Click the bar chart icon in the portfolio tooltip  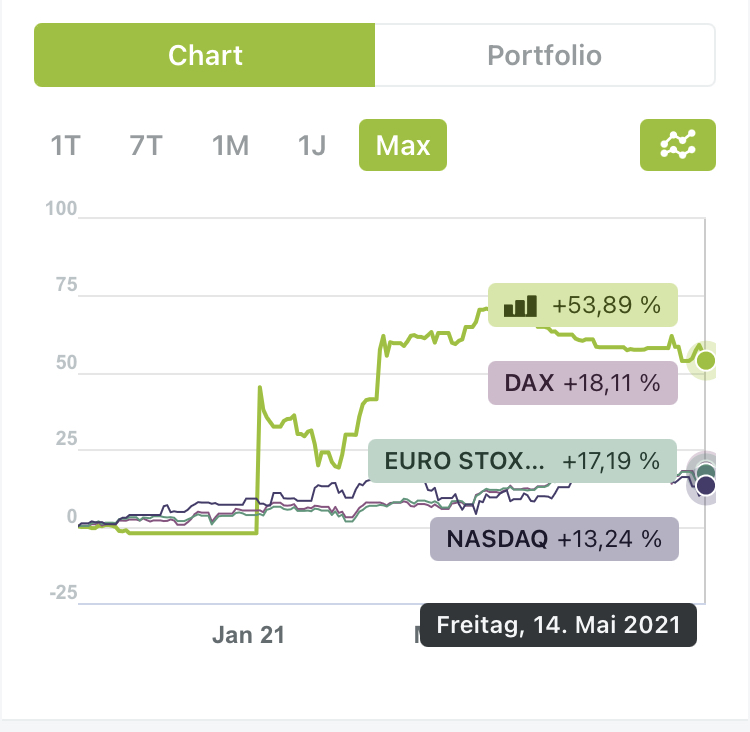520,305
